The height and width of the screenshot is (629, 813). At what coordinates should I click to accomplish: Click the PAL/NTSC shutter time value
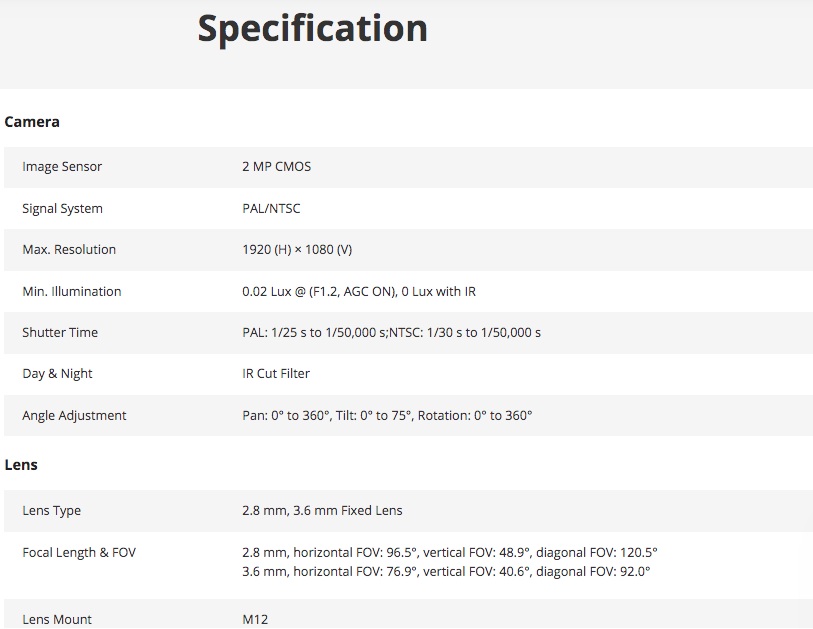click(x=391, y=332)
